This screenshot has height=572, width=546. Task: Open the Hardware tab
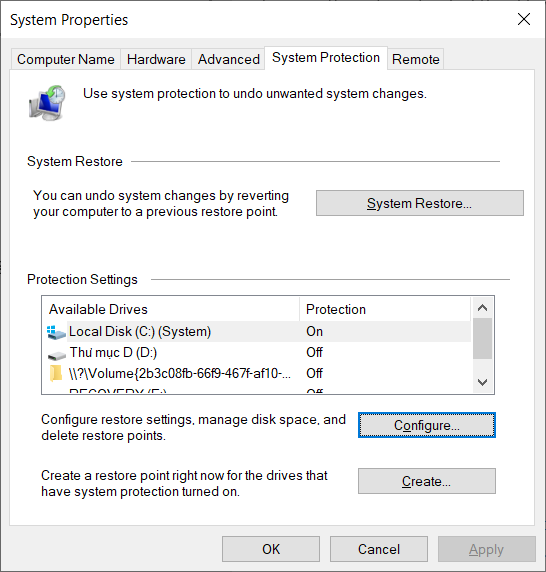click(x=156, y=59)
